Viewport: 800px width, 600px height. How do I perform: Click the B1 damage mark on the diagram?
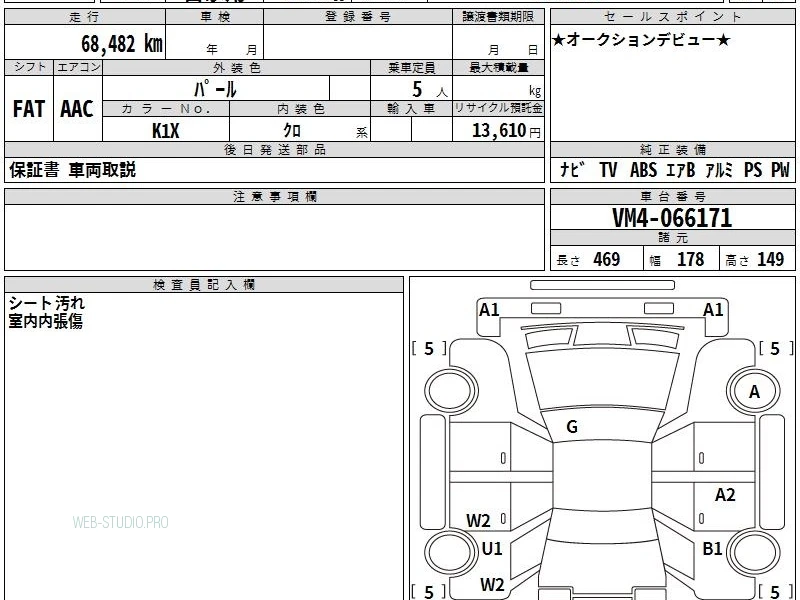(712, 548)
